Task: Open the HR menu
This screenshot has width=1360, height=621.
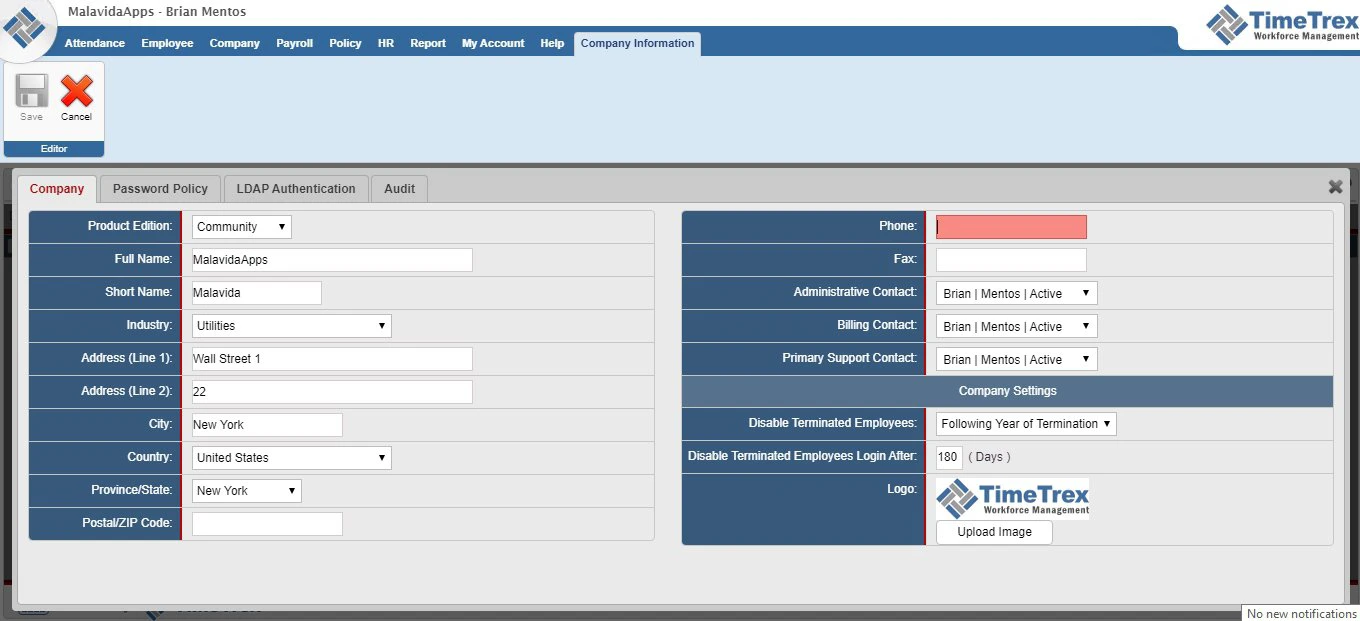Action: (x=386, y=43)
